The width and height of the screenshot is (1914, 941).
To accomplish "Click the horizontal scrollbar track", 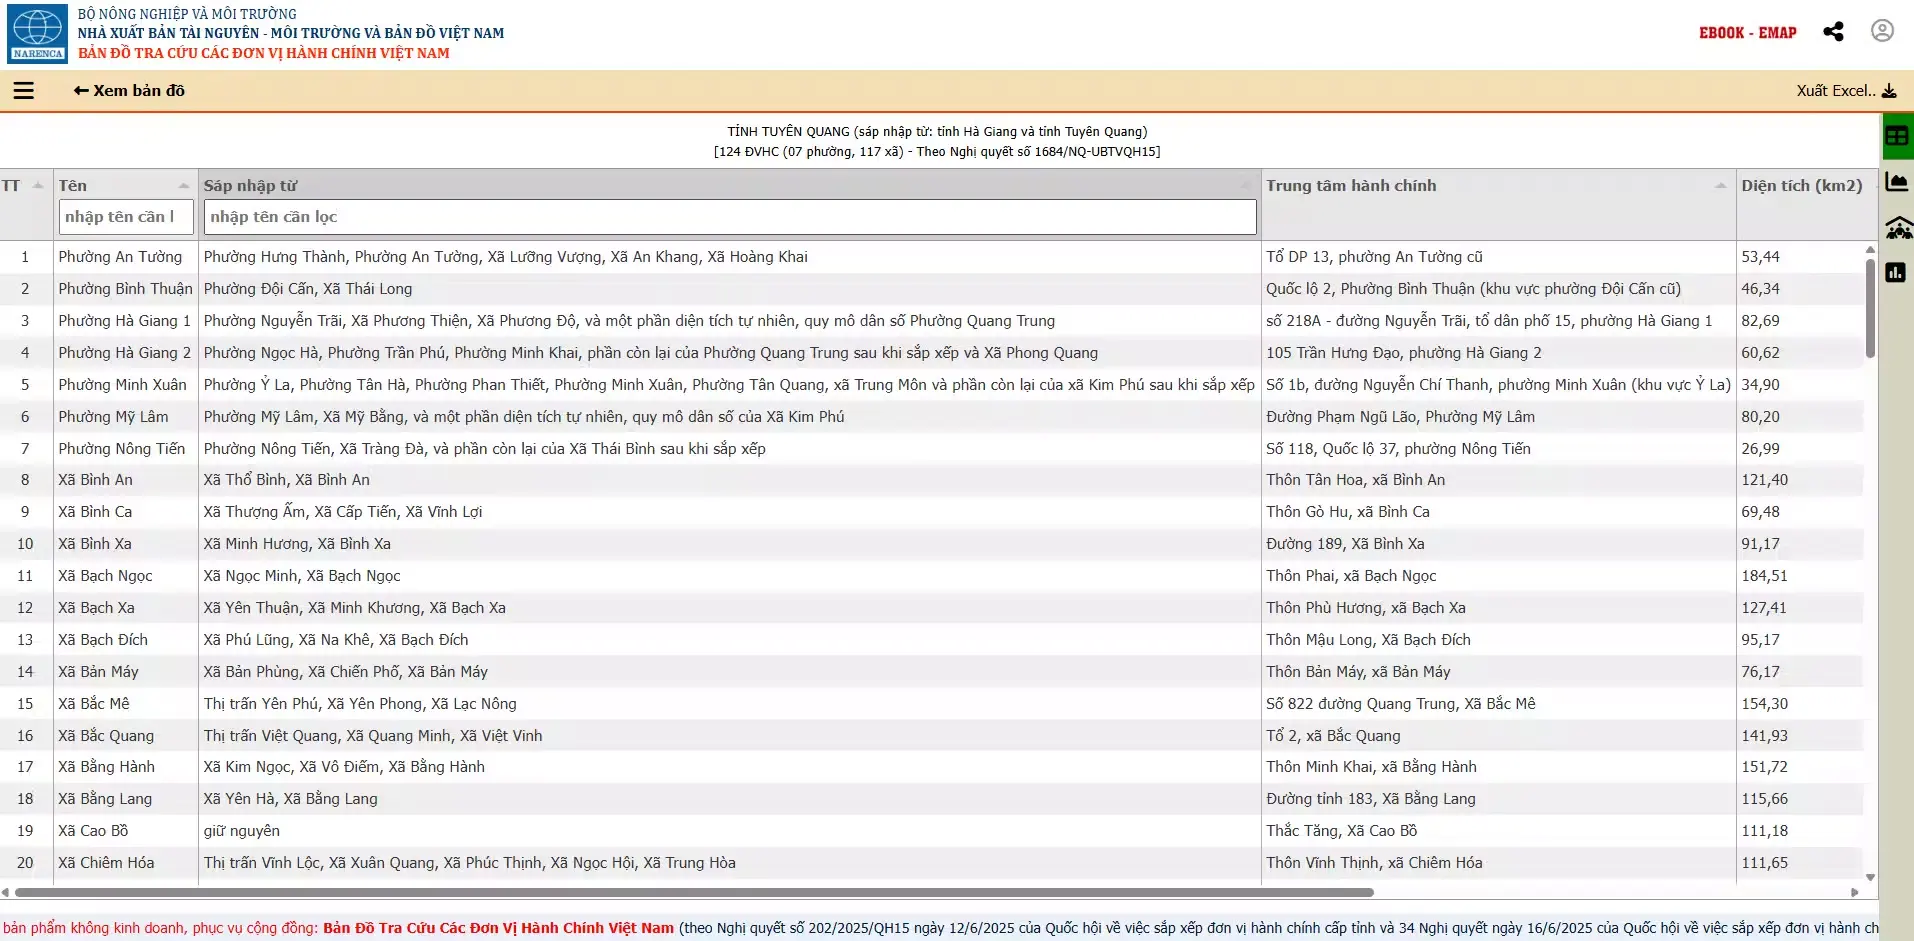I will (930, 892).
